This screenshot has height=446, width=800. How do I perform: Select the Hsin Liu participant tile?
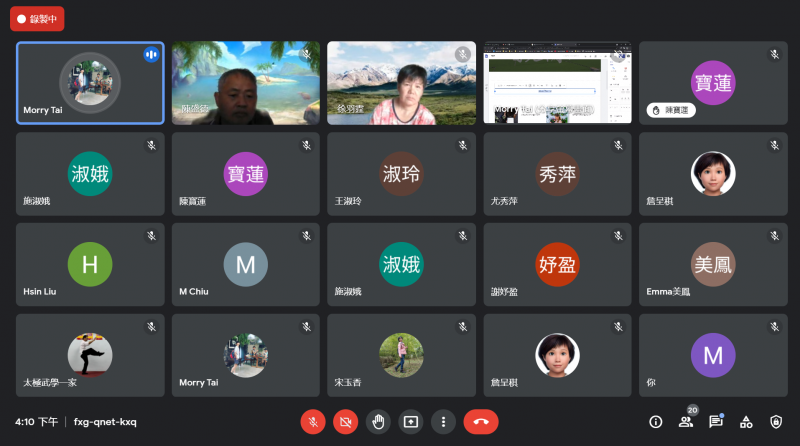point(90,264)
